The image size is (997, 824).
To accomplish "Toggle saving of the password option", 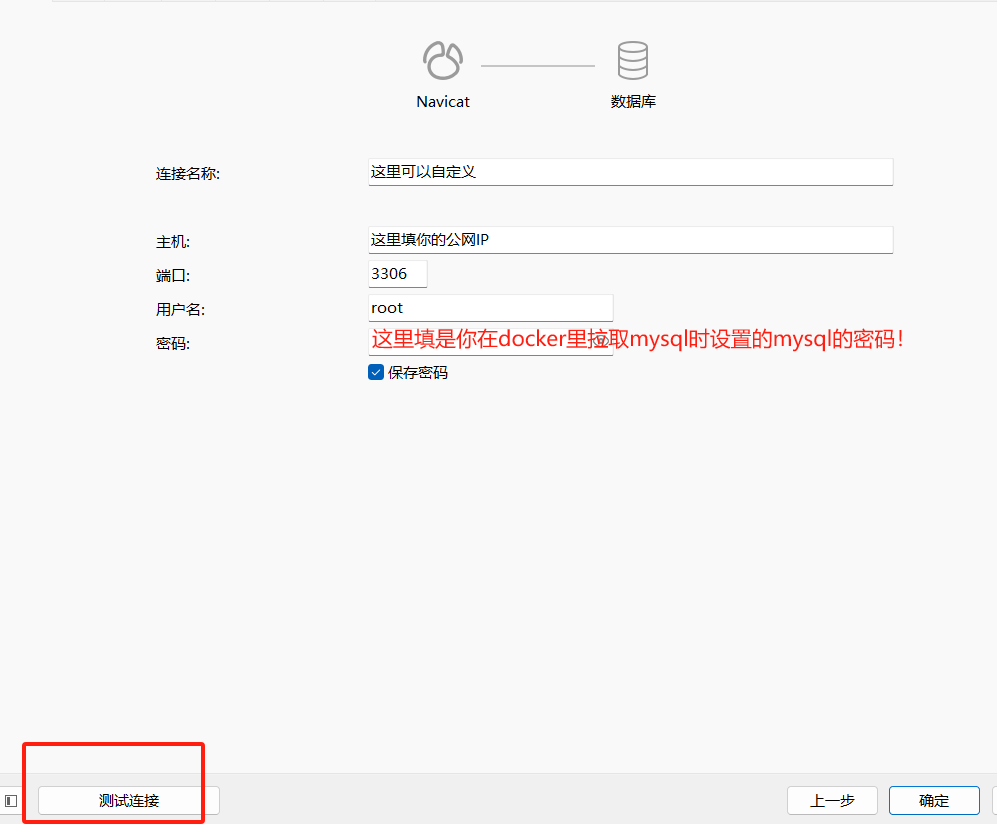I will pyautogui.click(x=375, y=371).
